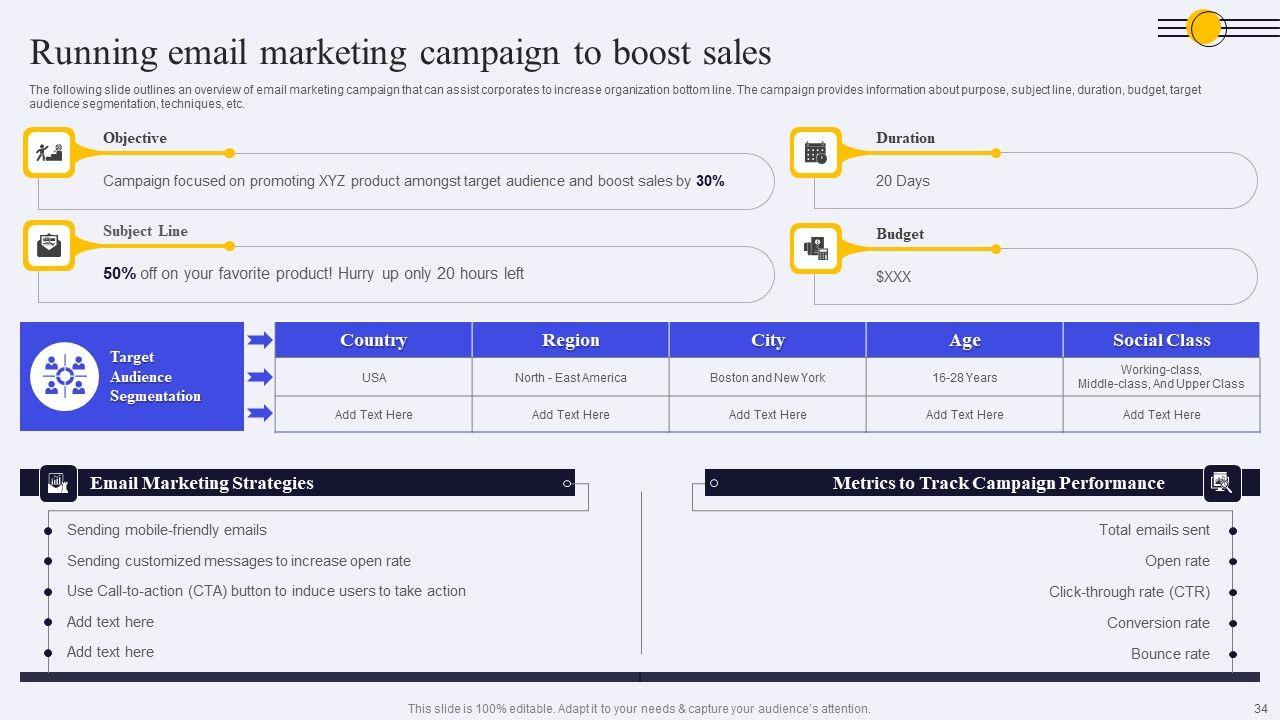Click the Age column header
This screenshot has height=720, width=1280.
click(964, 340)
